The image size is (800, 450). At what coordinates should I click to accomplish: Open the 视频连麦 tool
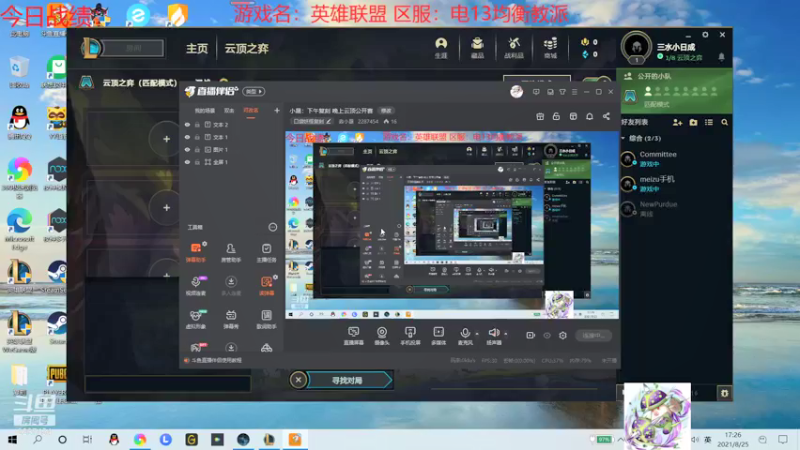(x=195, y=286)
